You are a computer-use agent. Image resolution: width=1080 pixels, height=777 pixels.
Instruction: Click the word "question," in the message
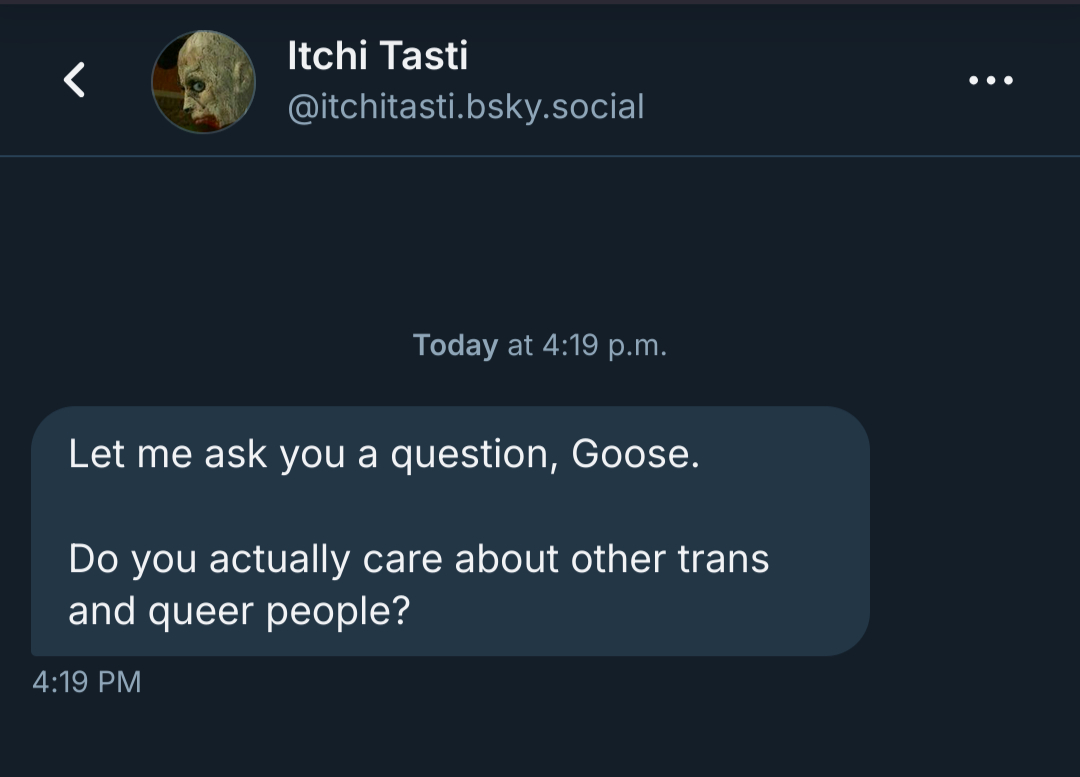pyautogui.click(x=472, y=456)
